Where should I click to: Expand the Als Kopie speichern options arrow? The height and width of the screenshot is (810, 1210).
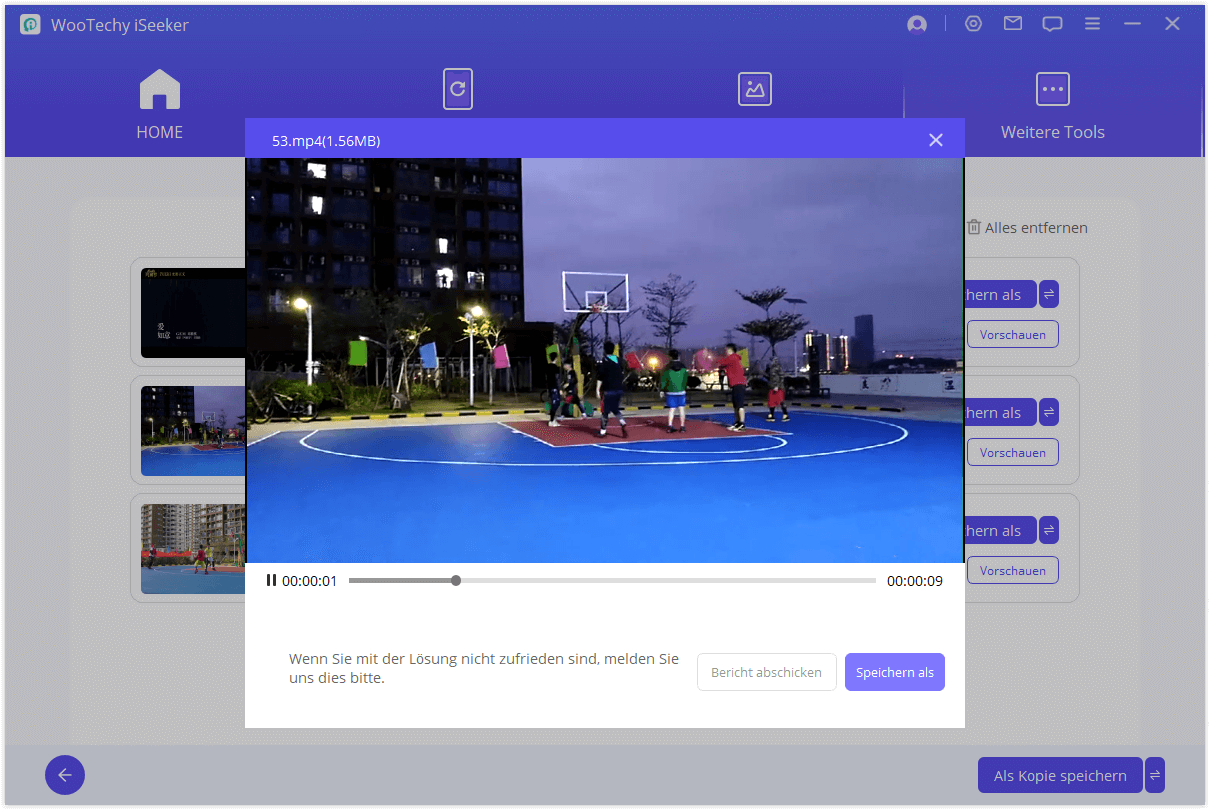pos(1155,775)
